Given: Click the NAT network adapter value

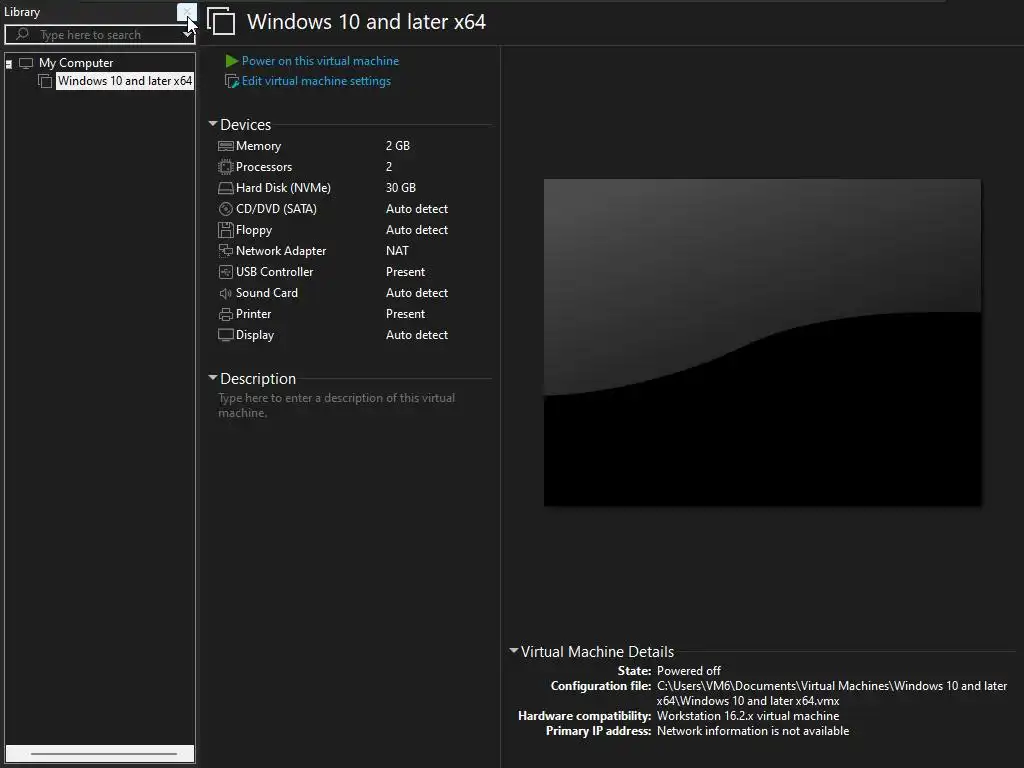Looking at the screenshot, I should pos(397,251).
